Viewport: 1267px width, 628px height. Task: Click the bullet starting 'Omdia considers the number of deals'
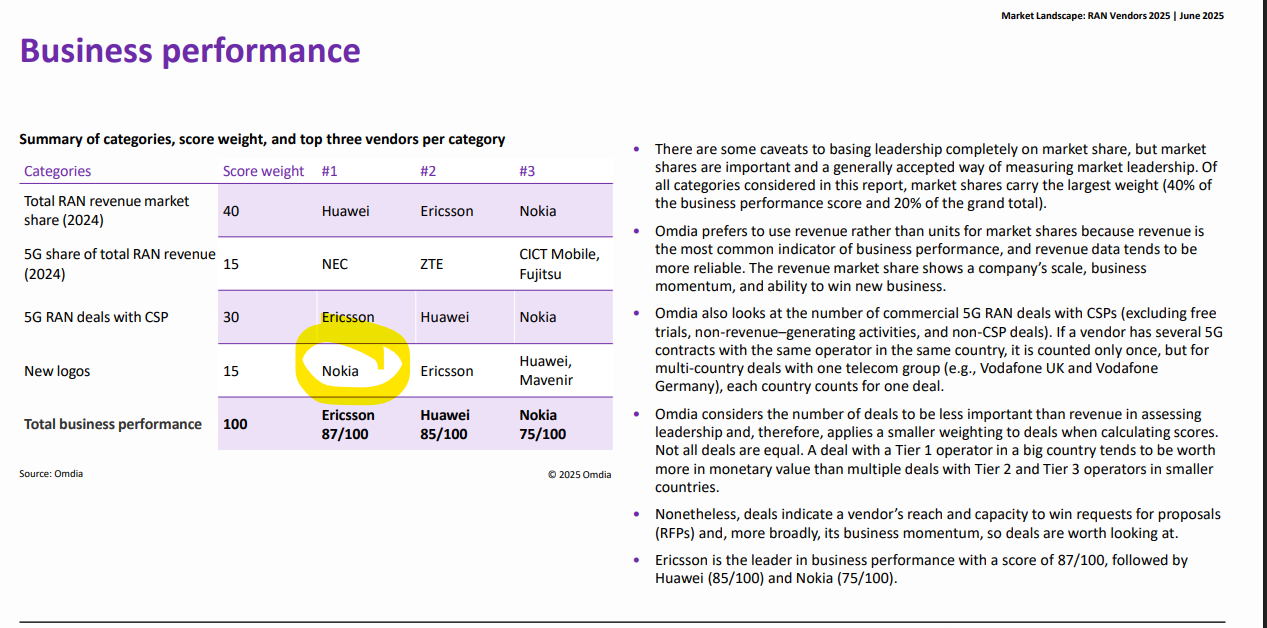[x=936, y=451]
